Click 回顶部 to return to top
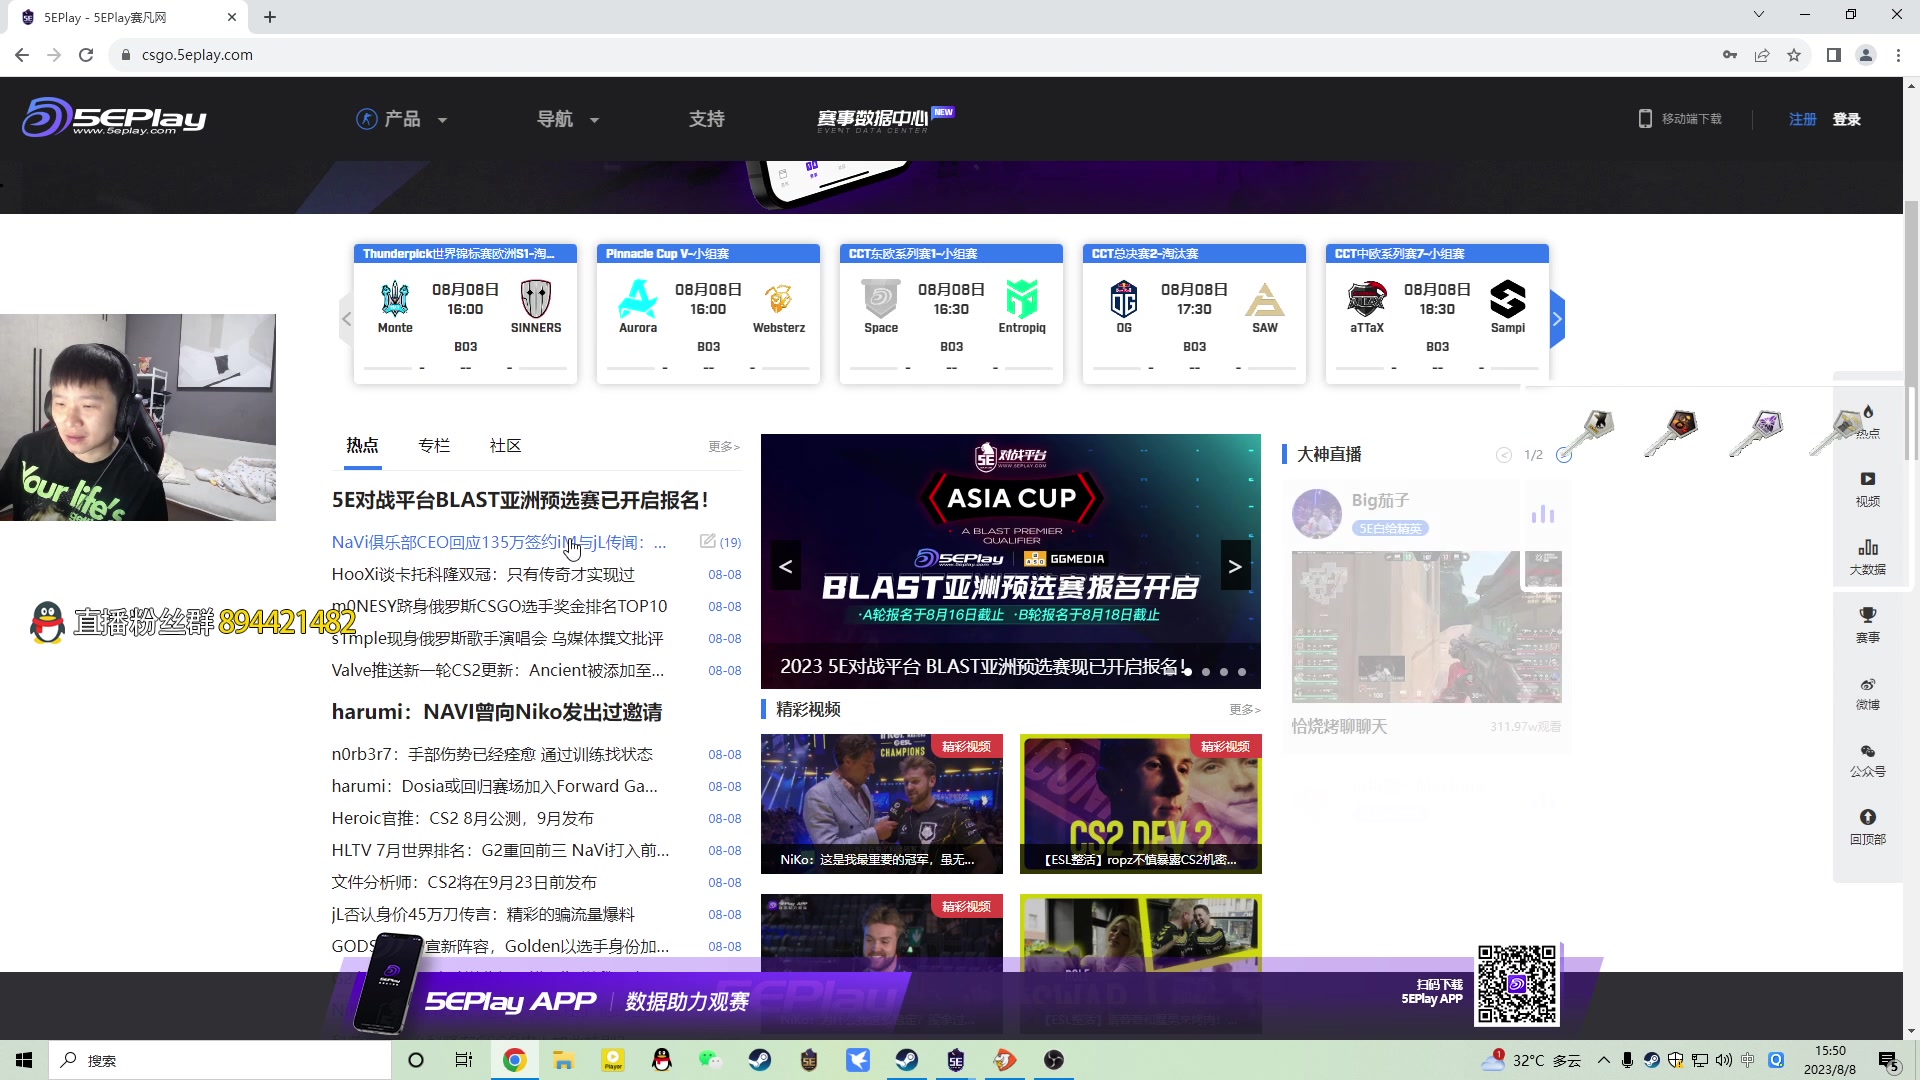The height and width of the screenshot is (1080, 1920). pyautogui.click(x=1867, y=827)
